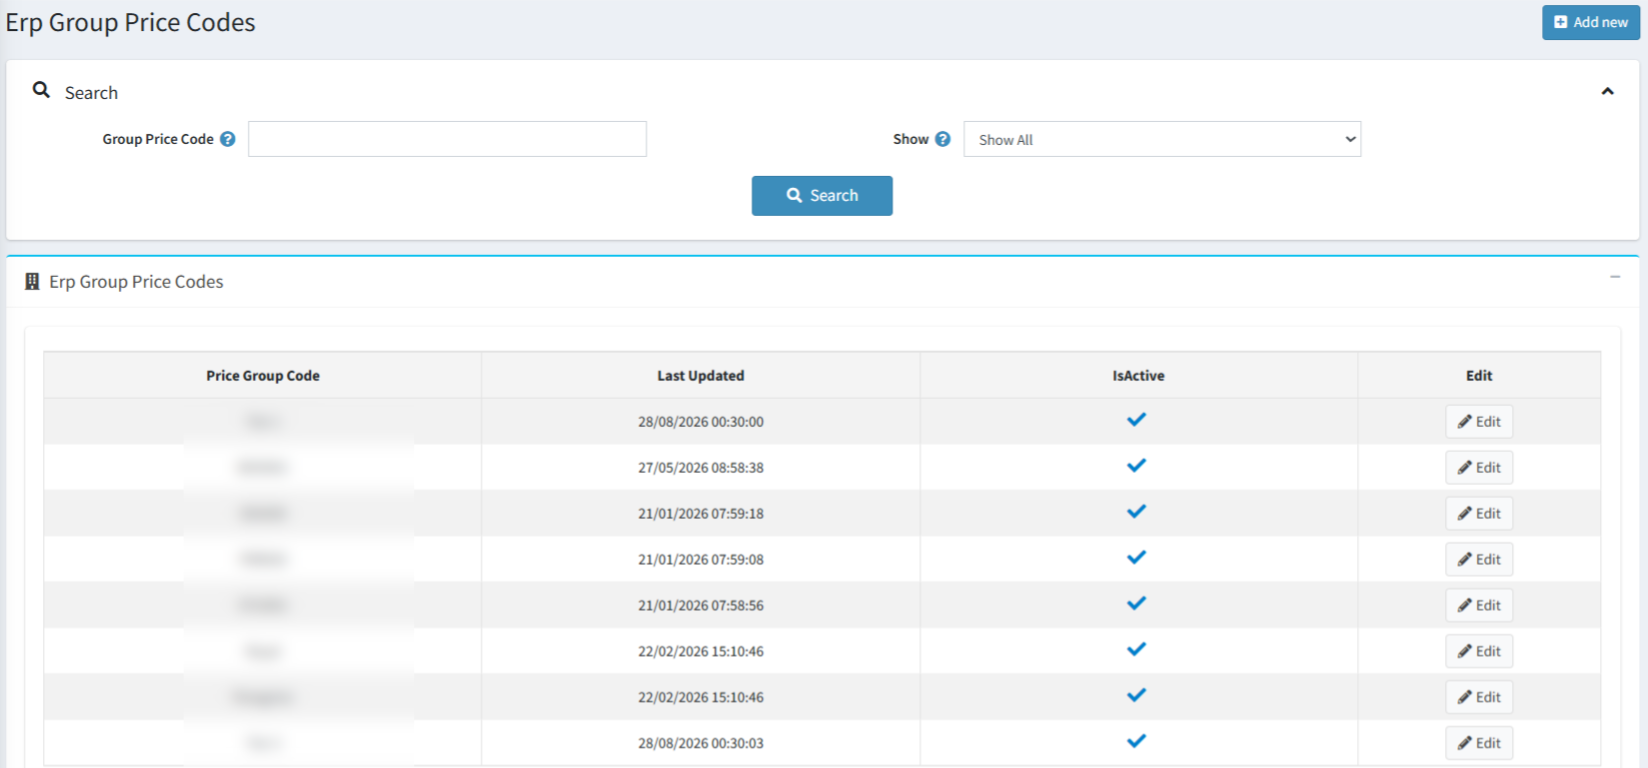This screenshot has height=768, width=1648.
Task: Click the active checkmark for 21/01/2026 07:59:18 row
Action: click(1136, 512)
